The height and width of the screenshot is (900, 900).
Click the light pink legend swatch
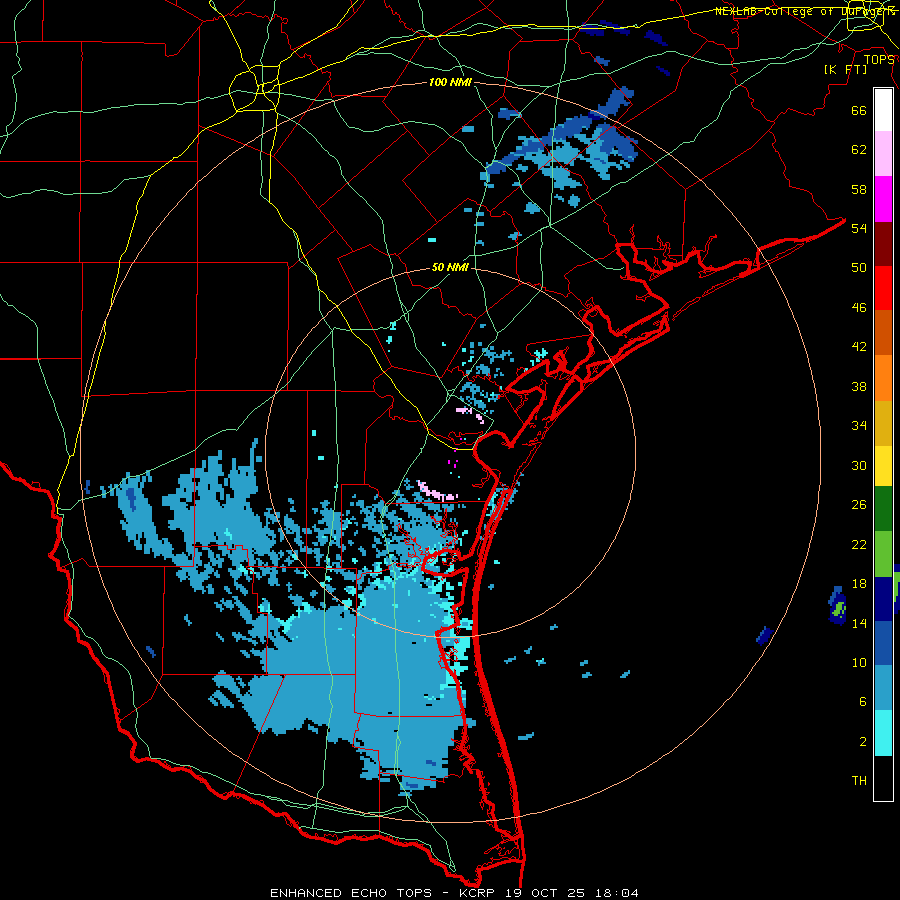pos(883,153)
